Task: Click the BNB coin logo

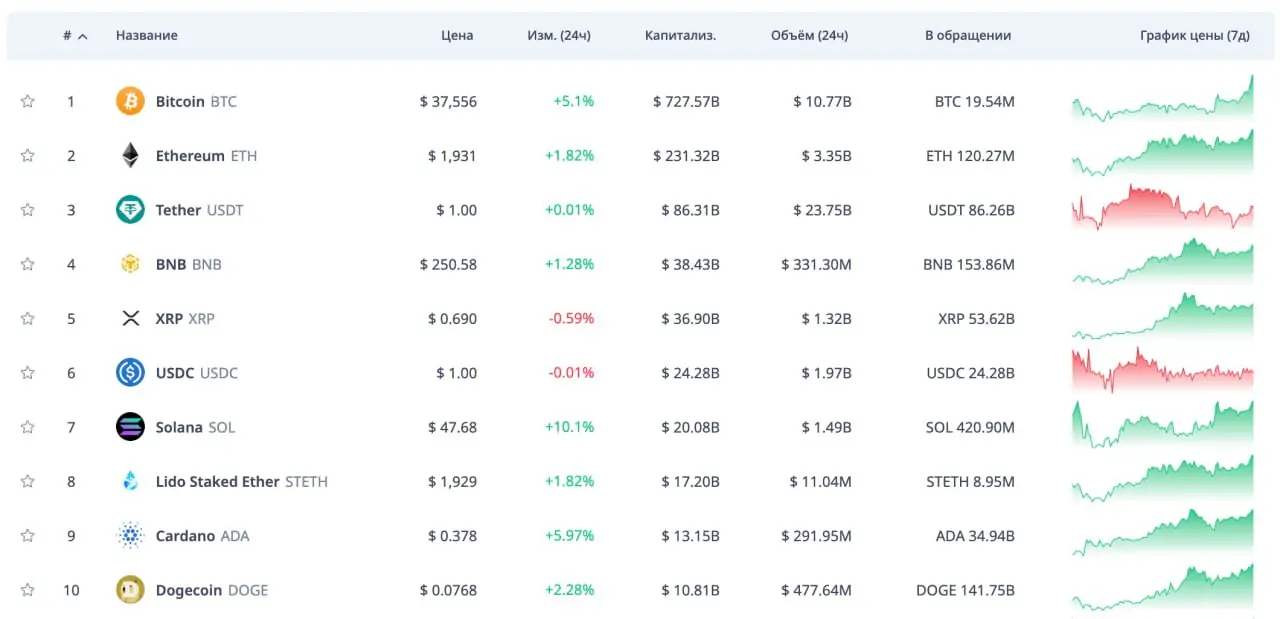Action: [x=130, y=264]
